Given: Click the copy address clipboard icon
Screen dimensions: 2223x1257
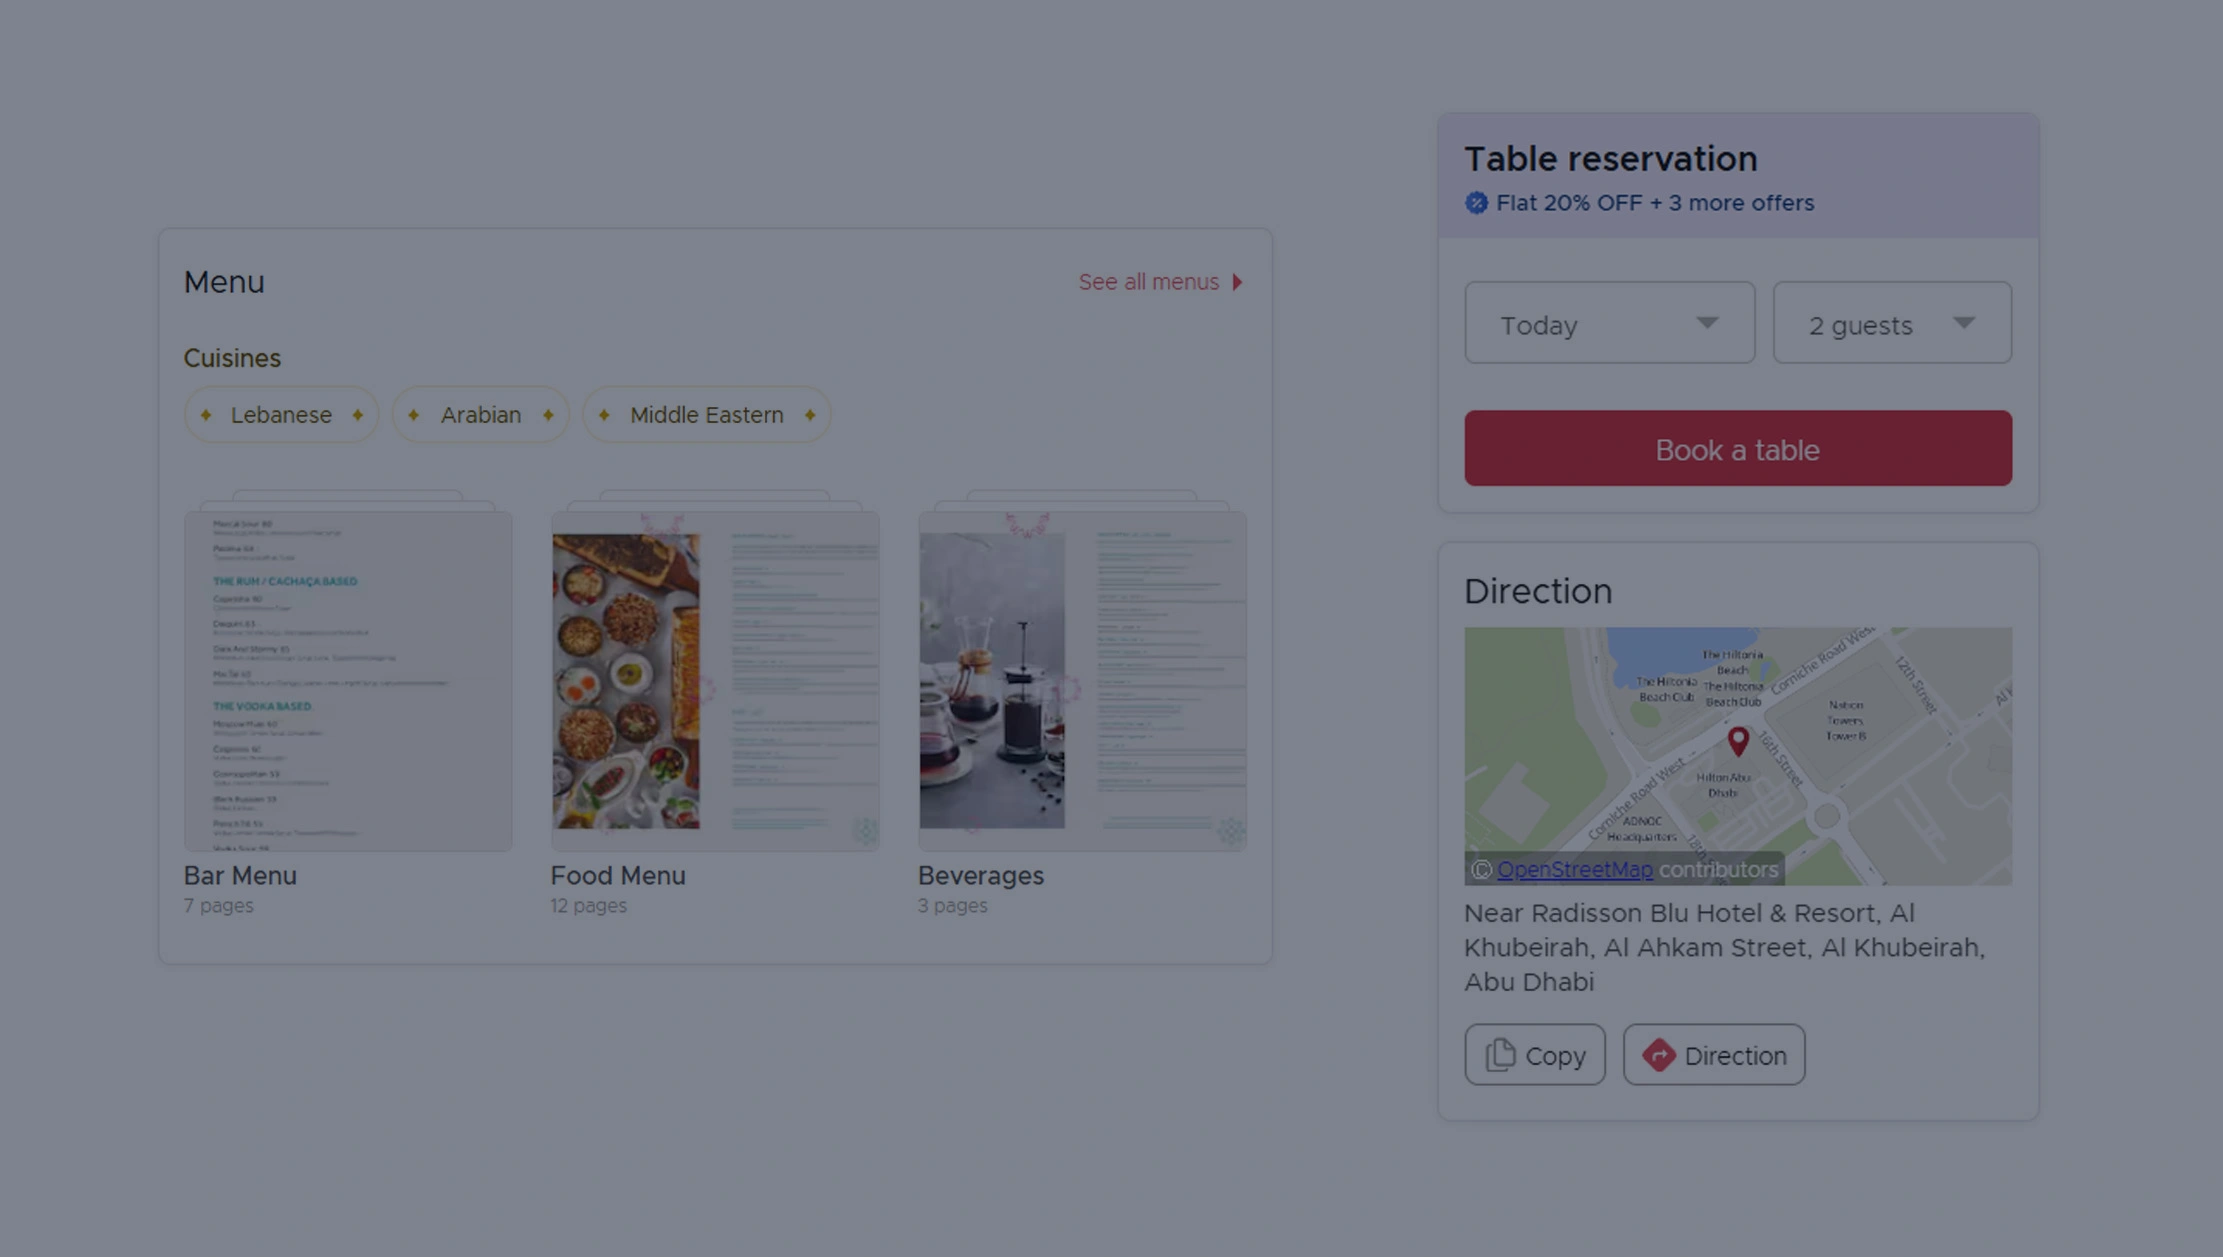Looking at the screenshot, I should (1500, 1055).
